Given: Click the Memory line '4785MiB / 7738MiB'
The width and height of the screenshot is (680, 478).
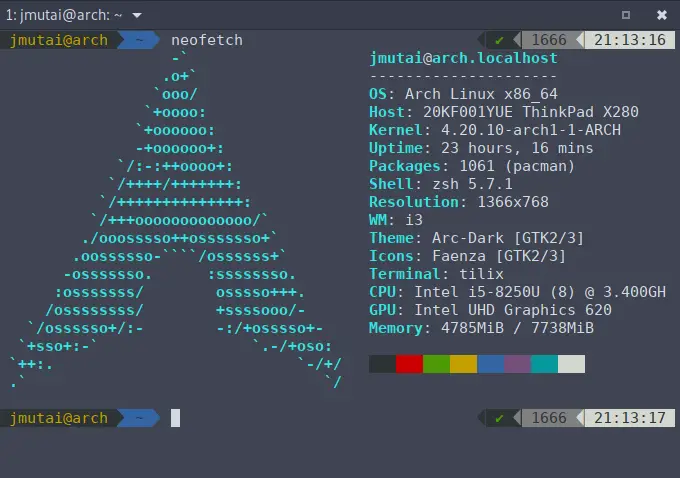Looking at the screenshot, I should (481, 328).
